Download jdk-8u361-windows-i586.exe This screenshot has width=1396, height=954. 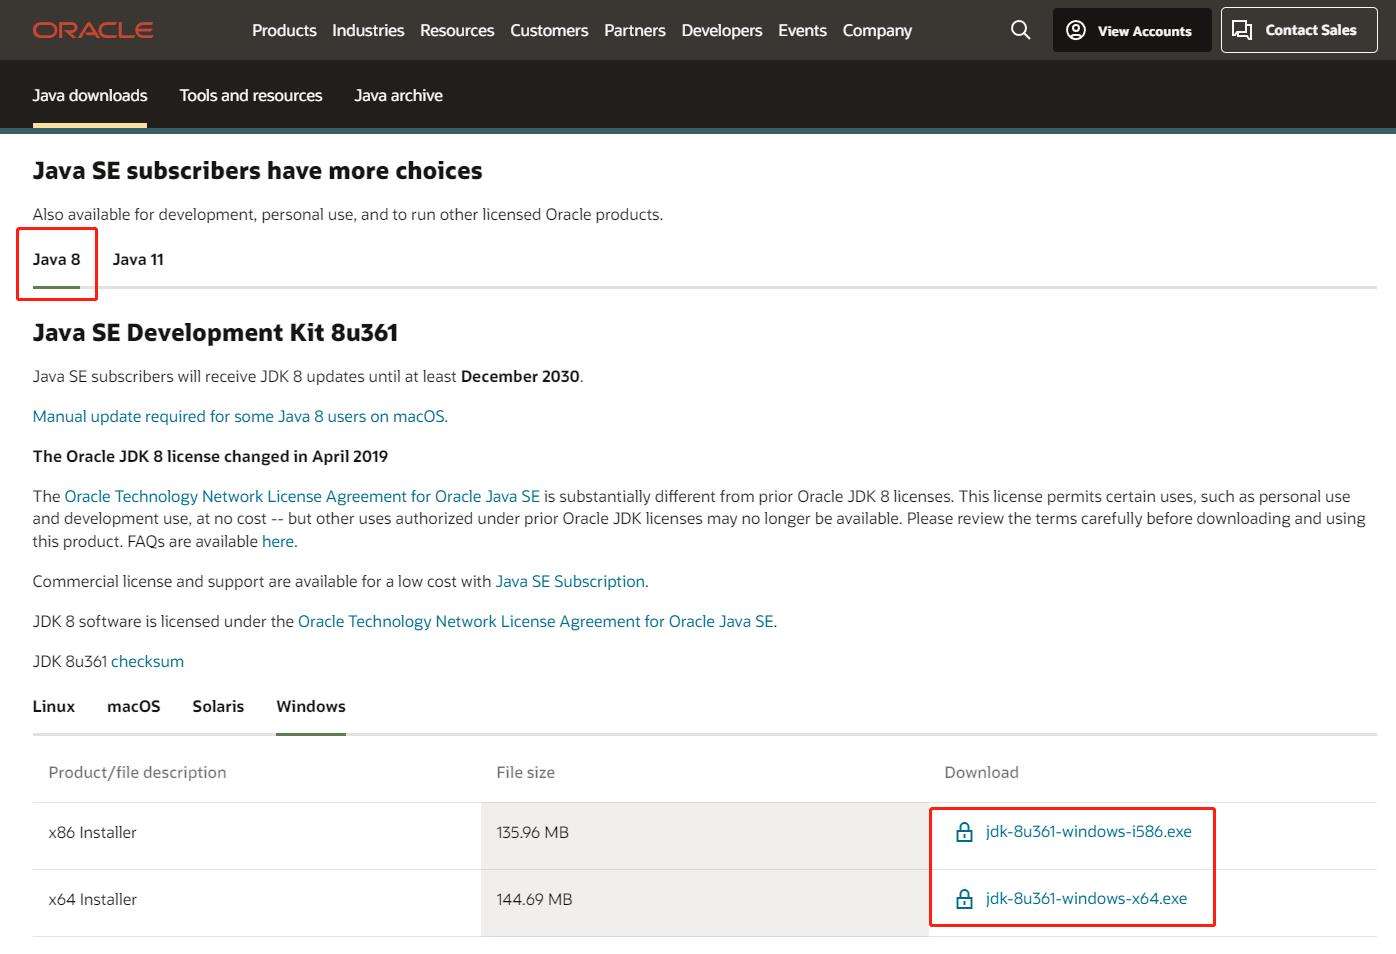1088,831
